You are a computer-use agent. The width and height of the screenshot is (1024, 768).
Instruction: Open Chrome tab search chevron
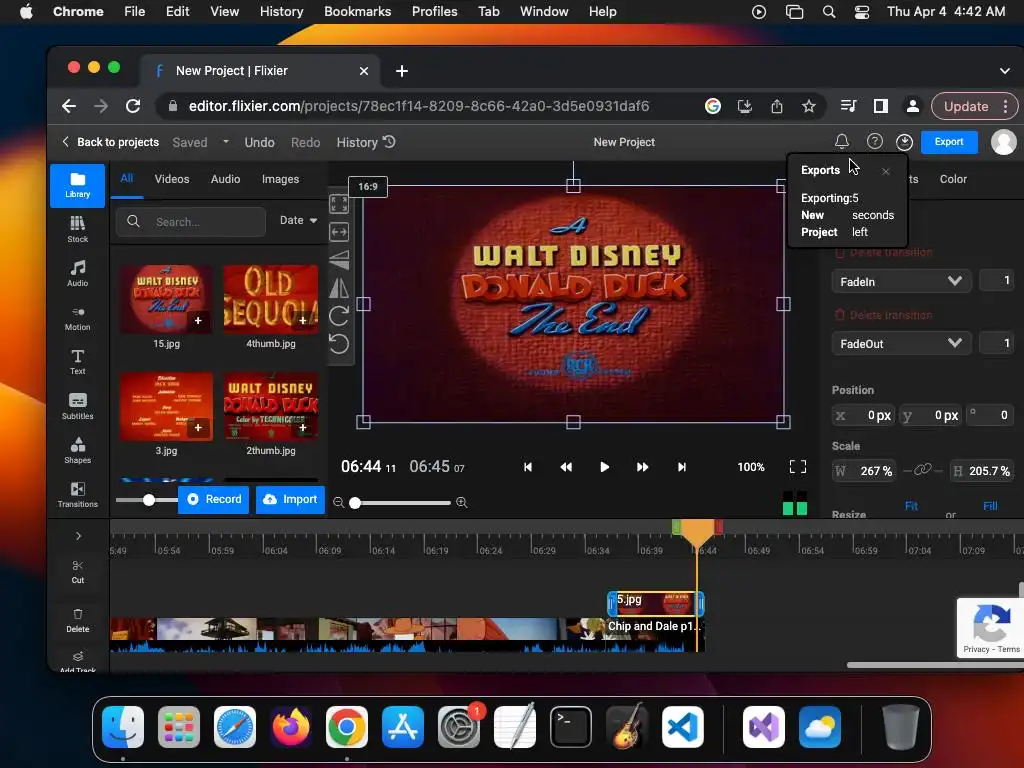1004,71
